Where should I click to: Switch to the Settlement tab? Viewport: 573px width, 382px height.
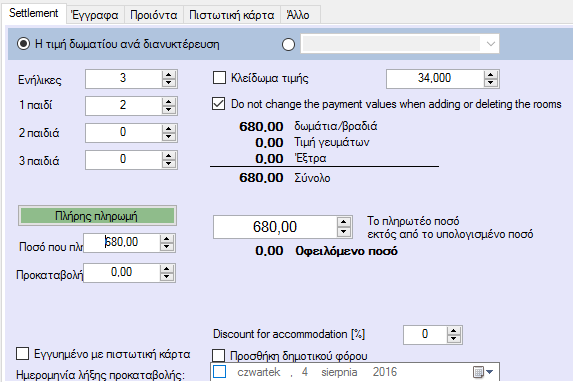34,13
